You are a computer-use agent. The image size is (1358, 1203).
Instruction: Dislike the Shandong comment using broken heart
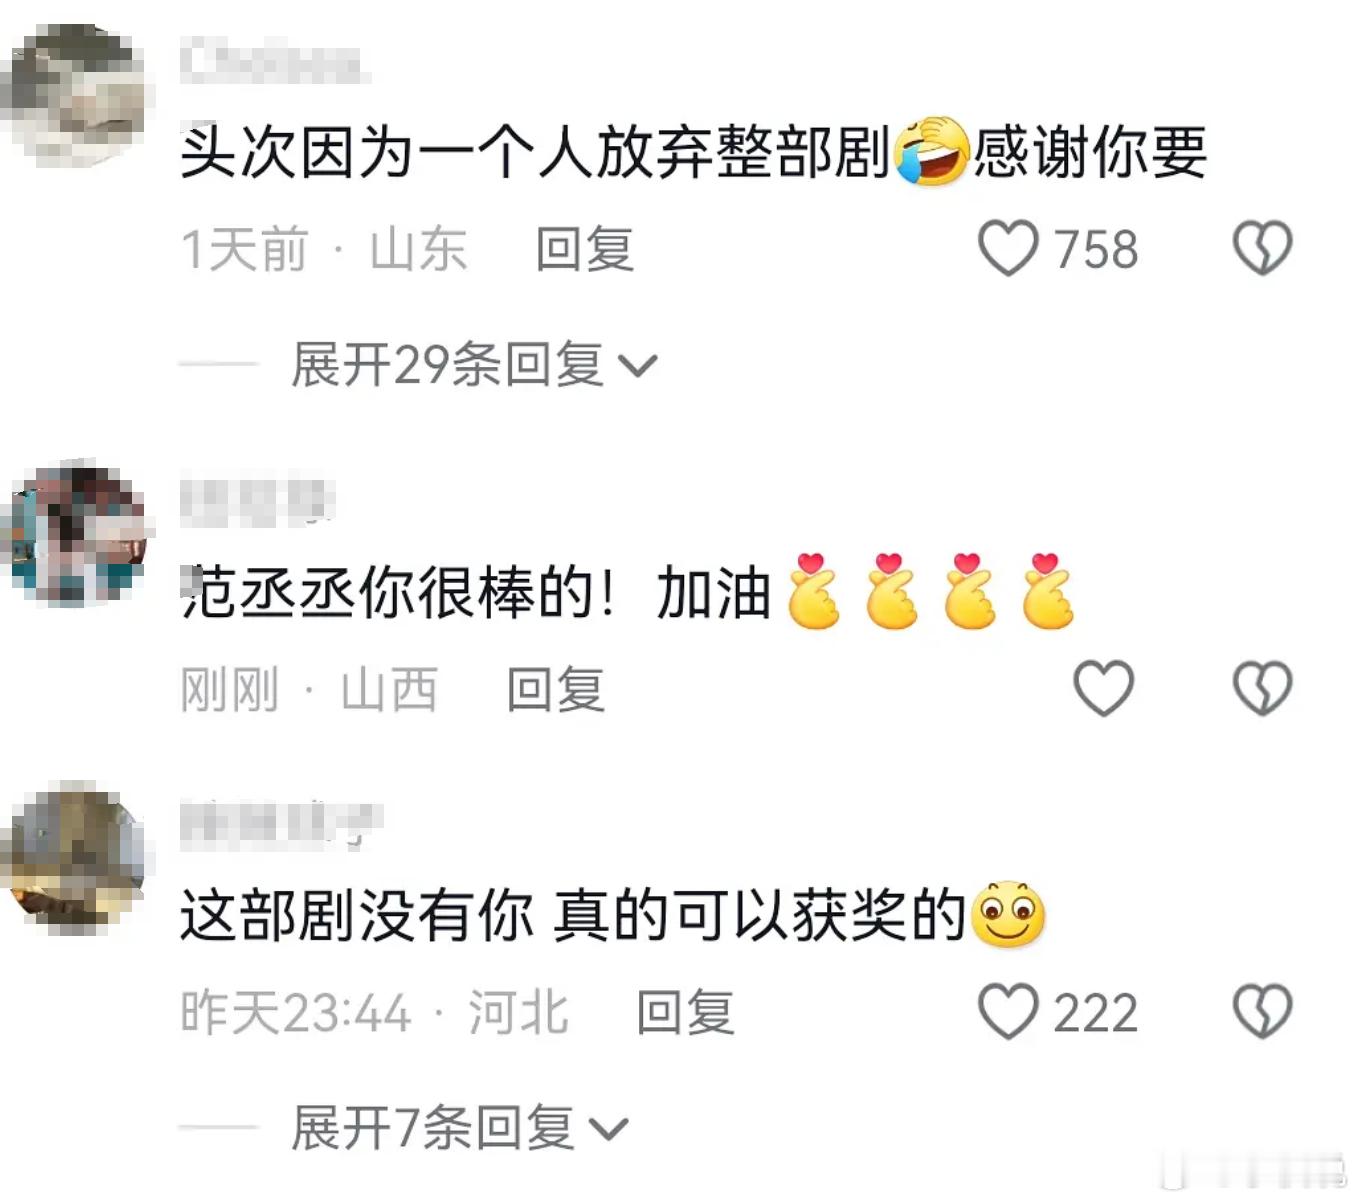1262,249
